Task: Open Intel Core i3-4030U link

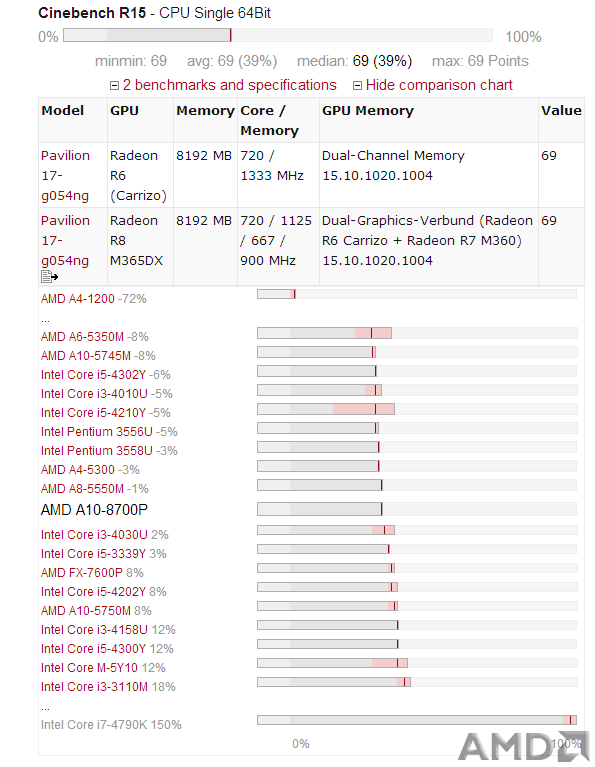Action: pyautogui.click(x=94, y=535)
